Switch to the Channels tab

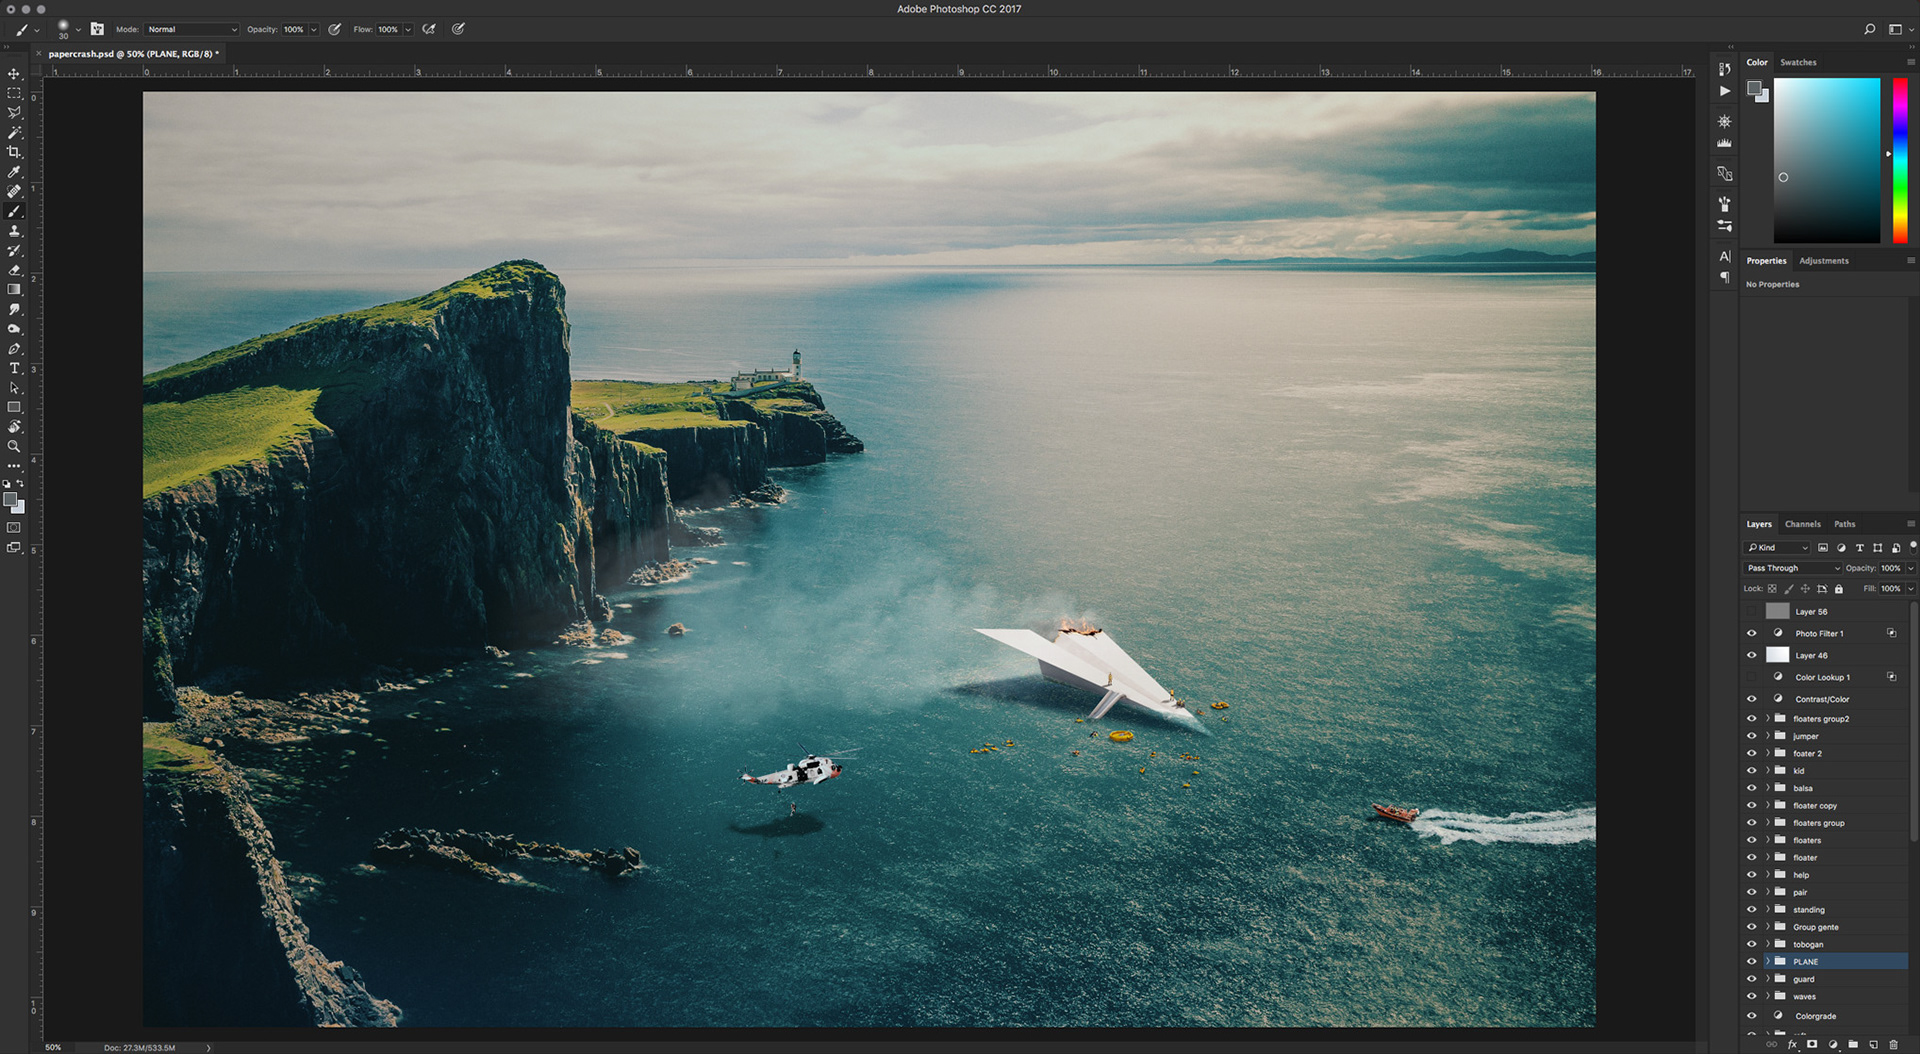(x=1802, y=524)
